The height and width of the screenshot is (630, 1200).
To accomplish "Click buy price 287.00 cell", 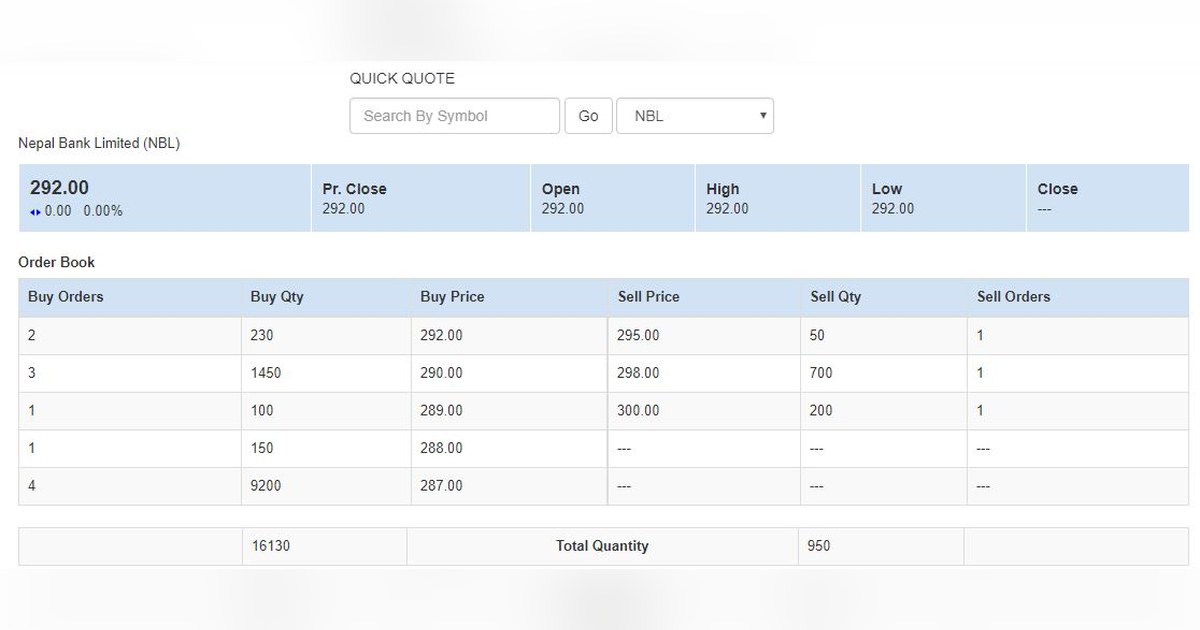I will (509, 486).
